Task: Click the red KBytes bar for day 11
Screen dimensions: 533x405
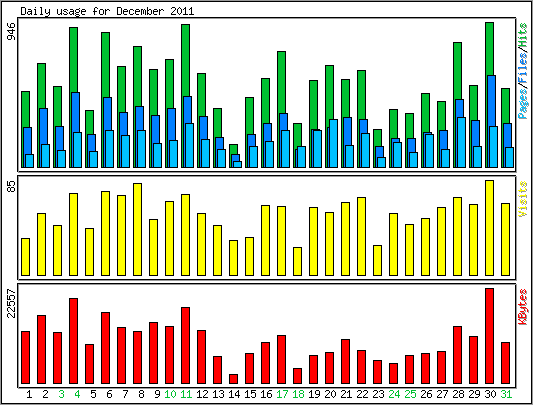Action: [x=186, y=345]
